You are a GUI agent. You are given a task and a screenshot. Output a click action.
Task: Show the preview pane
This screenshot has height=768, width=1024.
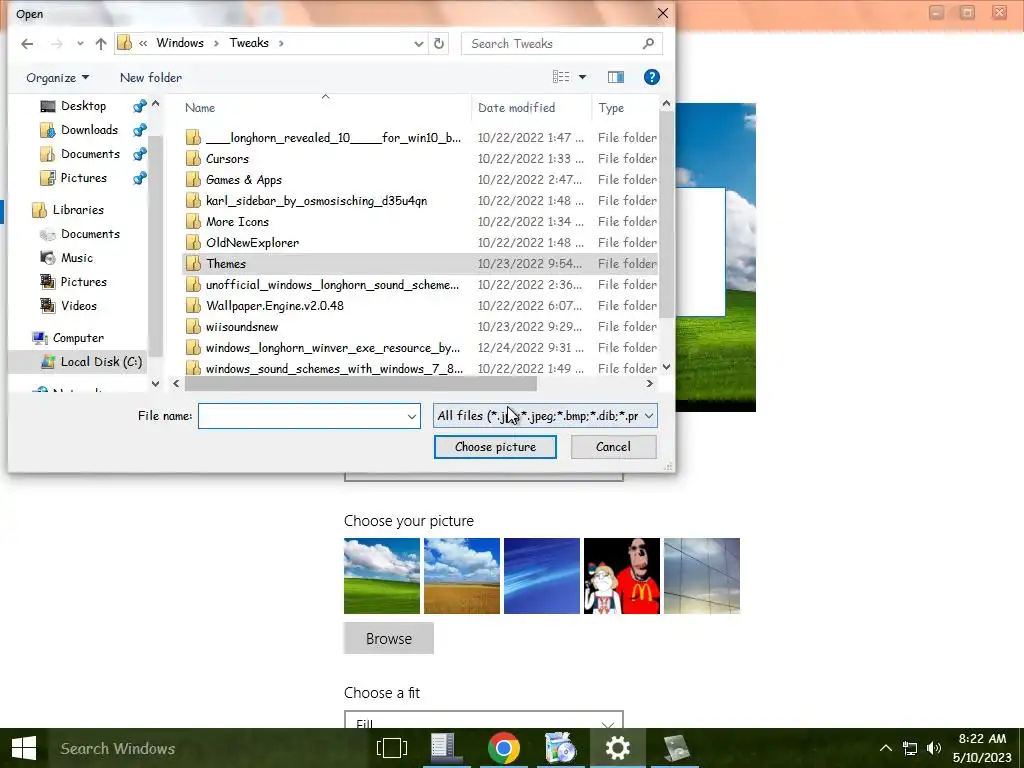click(616, 77)
